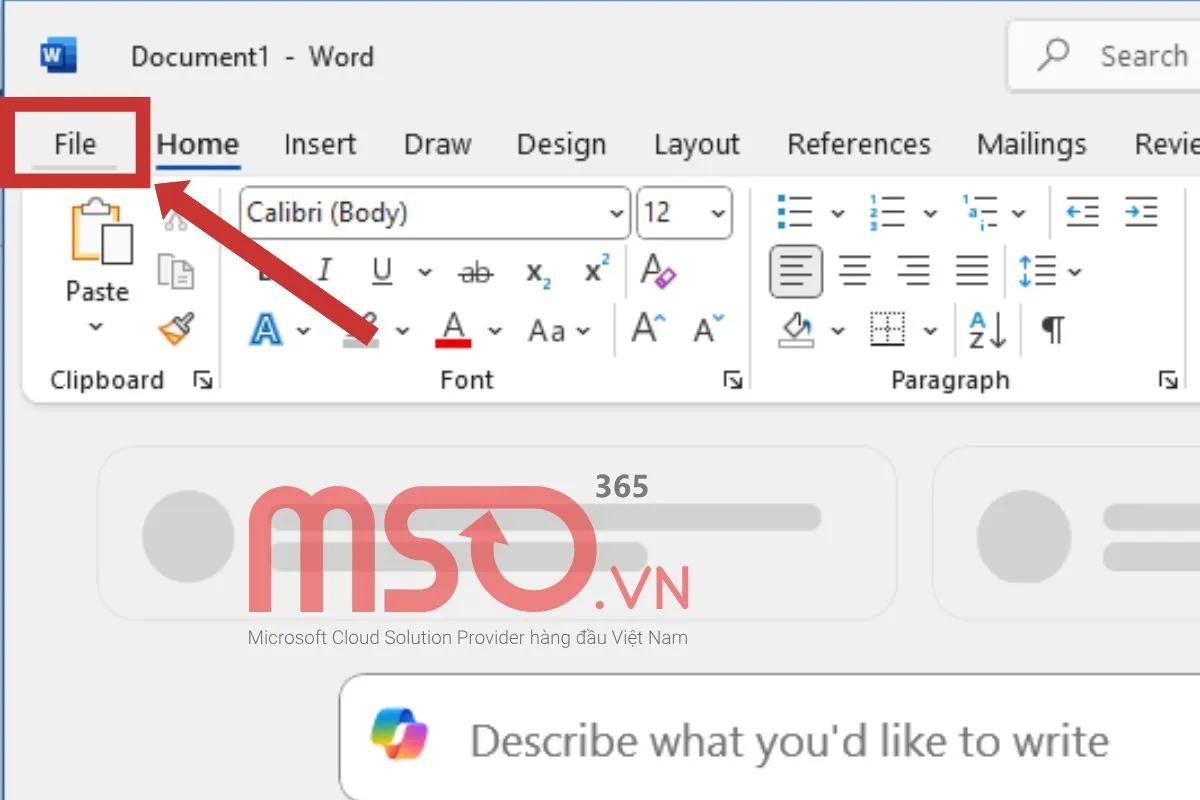
Task: Expand the Paste options arrow
Action: [96, 327]
